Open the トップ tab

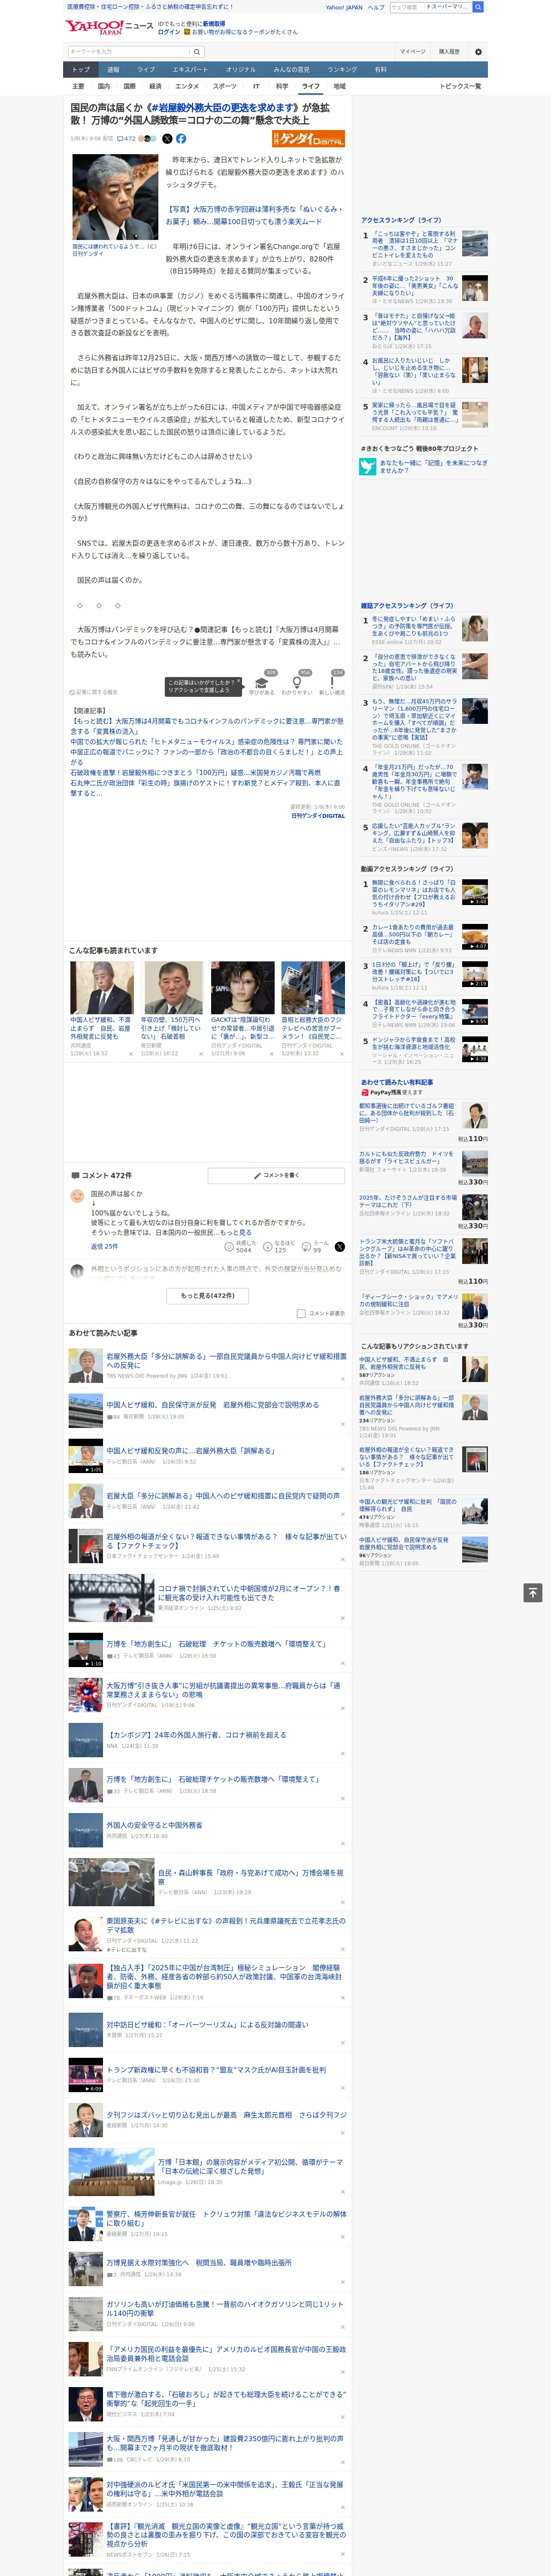pos(81,70)
